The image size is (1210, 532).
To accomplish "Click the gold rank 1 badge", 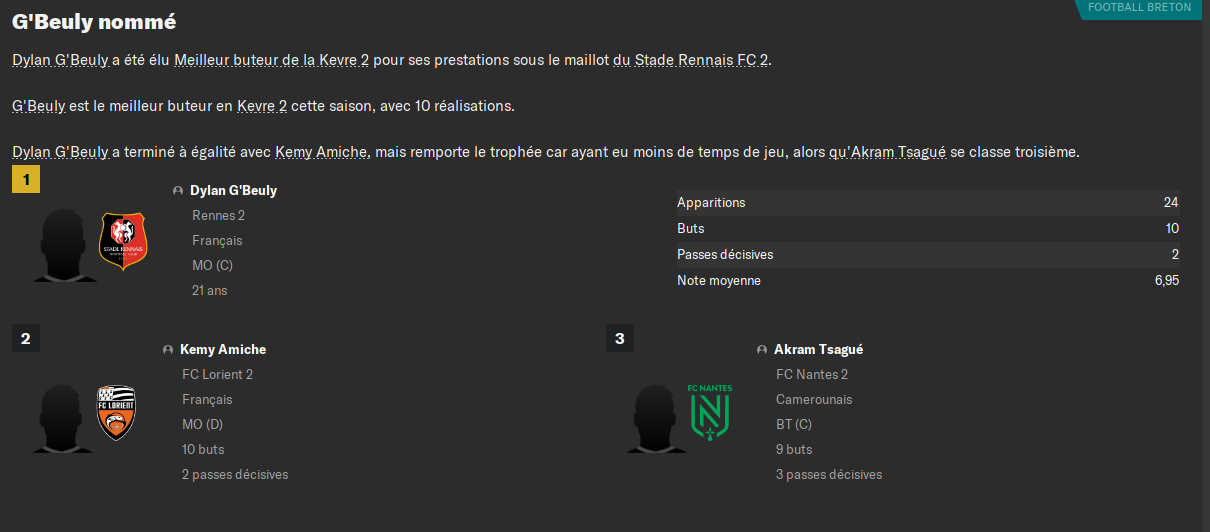I will click(x=26, y=180).
